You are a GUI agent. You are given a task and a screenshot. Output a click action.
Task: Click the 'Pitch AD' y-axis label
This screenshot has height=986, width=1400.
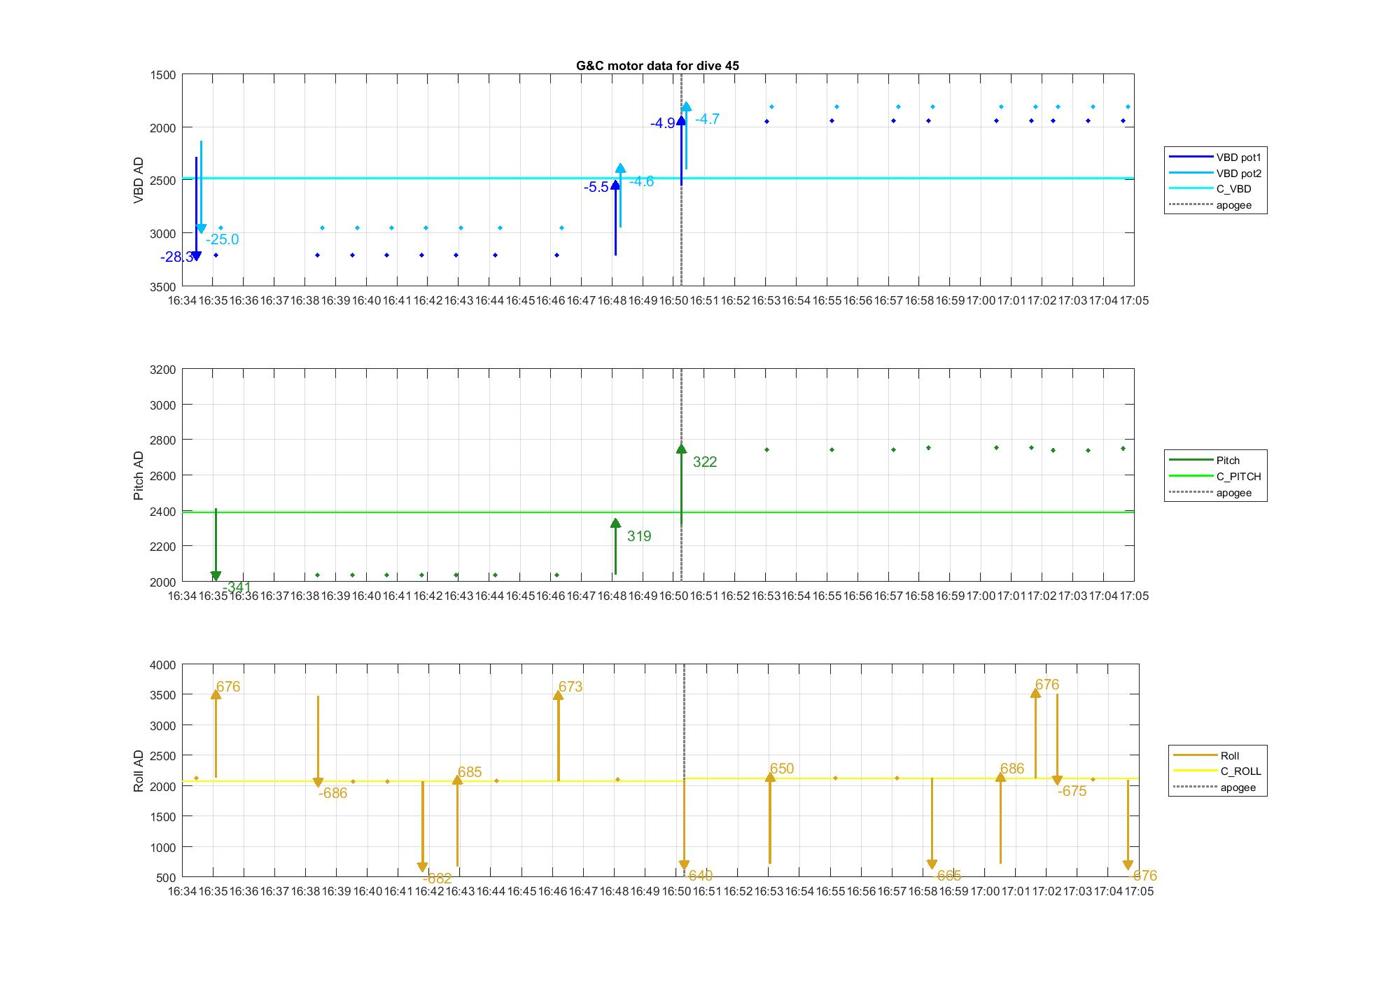tap(138, 475)
